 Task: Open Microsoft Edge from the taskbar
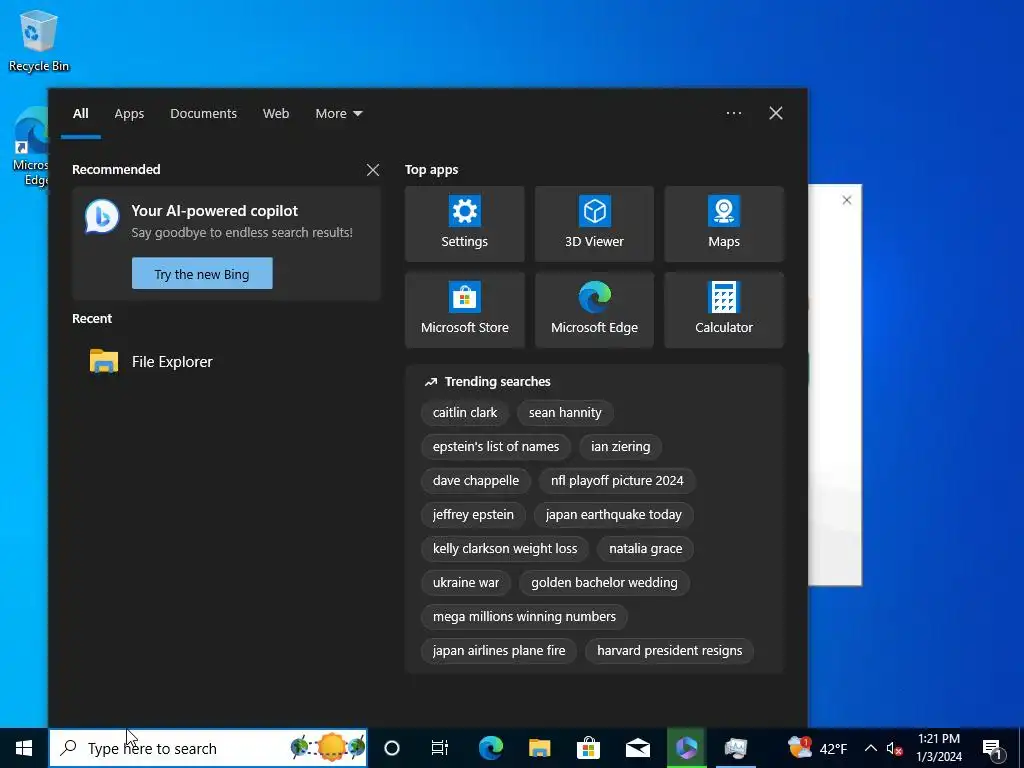coord(490,748)
